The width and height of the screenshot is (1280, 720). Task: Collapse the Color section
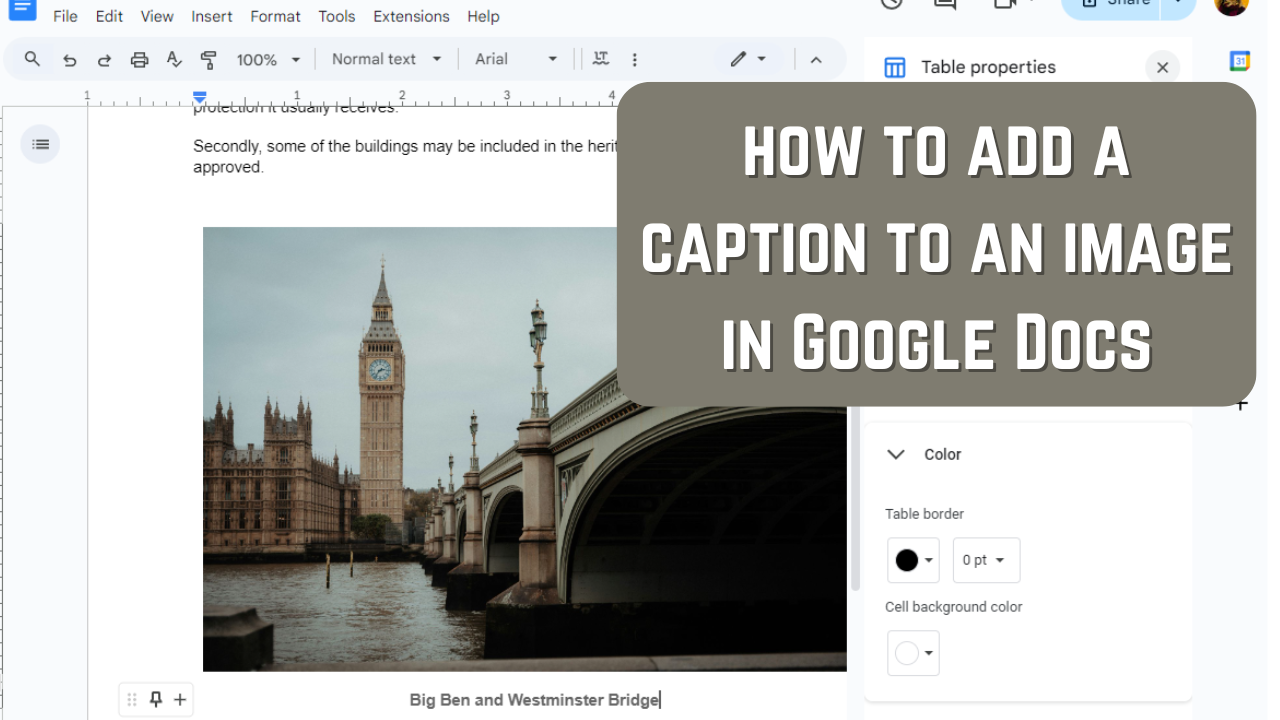[896, 454]
